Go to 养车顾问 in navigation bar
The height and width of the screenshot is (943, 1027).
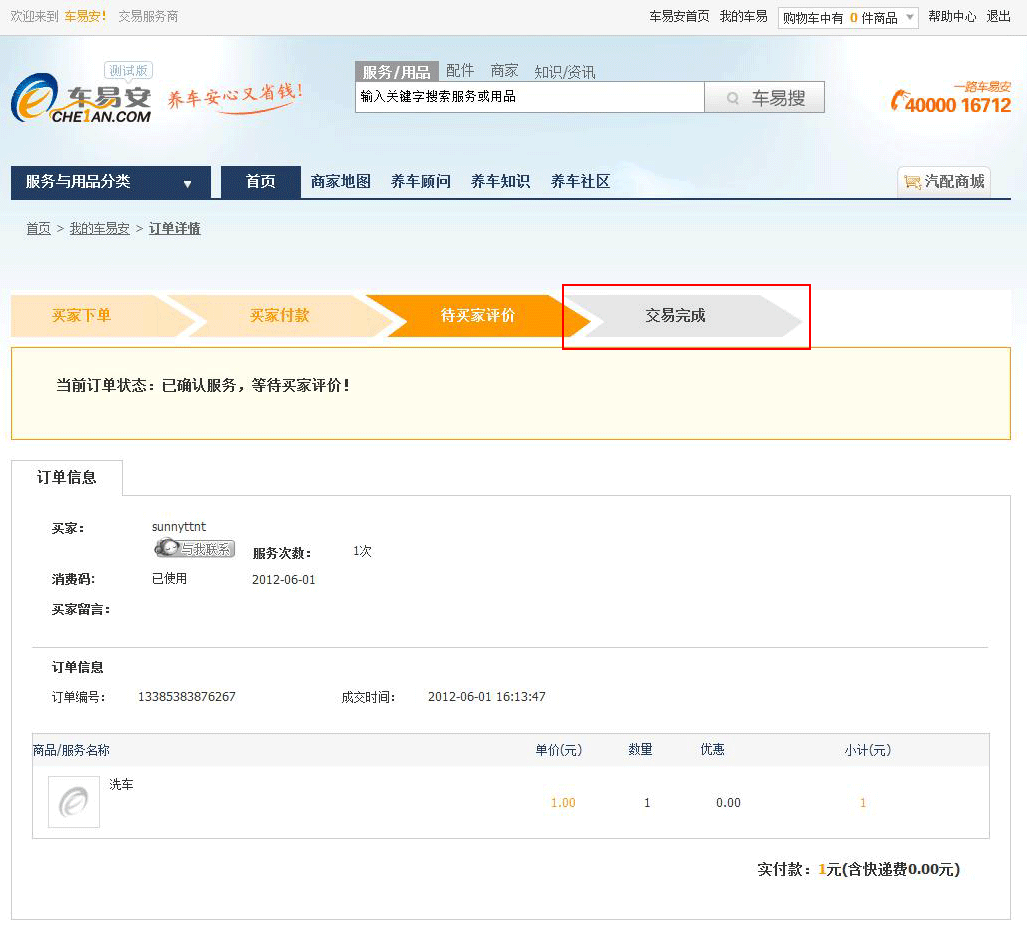421,182
